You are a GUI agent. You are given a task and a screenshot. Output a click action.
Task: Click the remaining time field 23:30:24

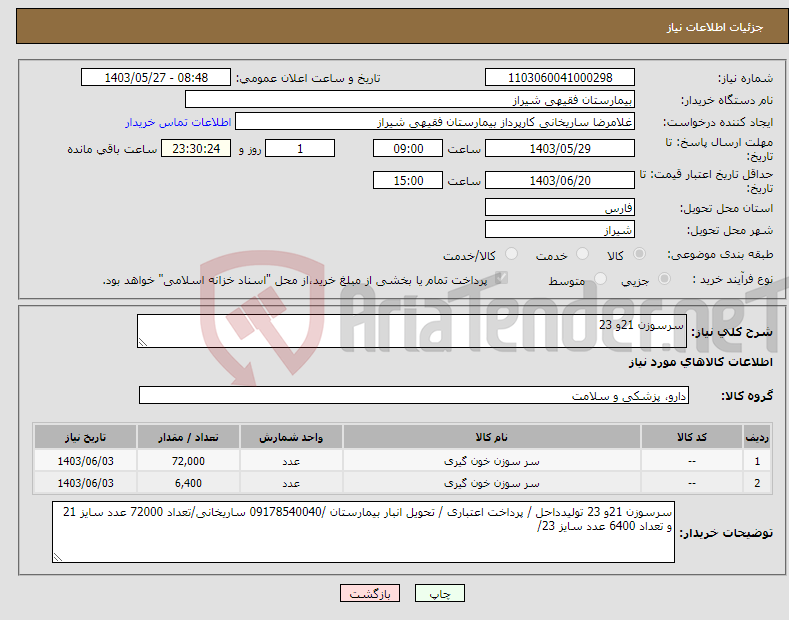pyautogui.click(x=196, y=148)
